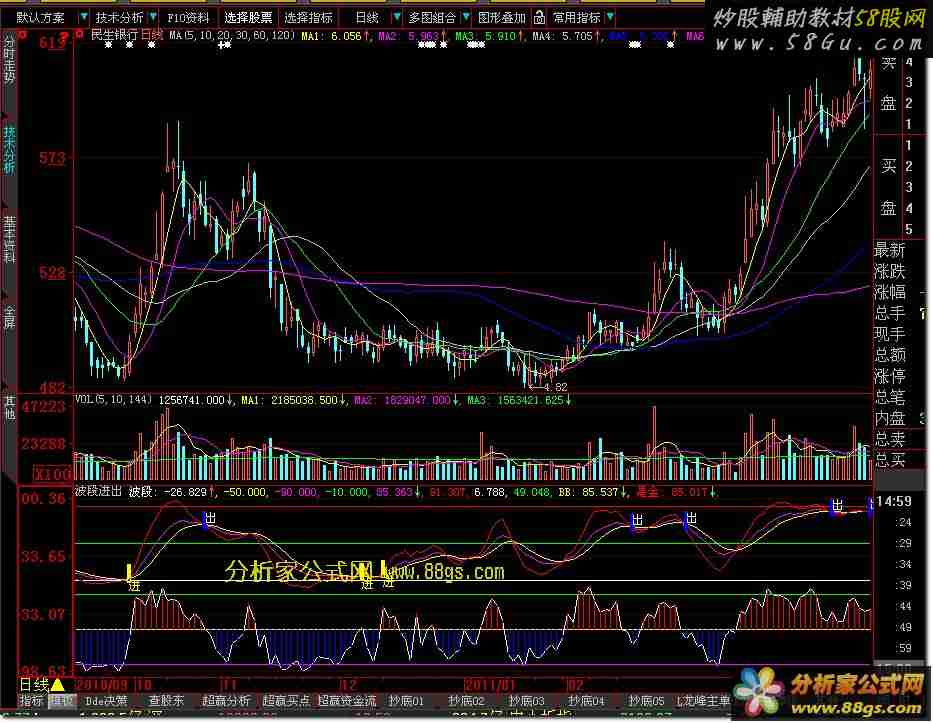933x723 pixels.
Task: Open the 抄底01 bottom tab
Action: (x=406, y=701)
